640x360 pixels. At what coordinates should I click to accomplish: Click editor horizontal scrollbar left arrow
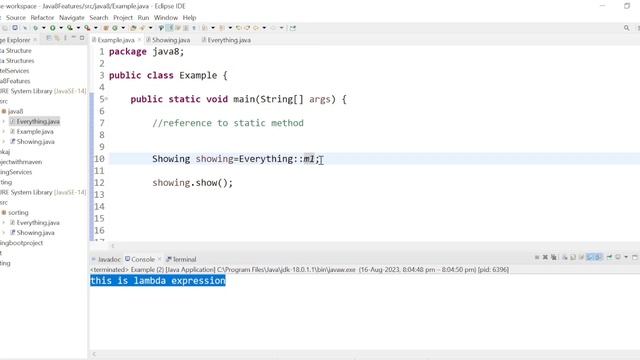pyautogui.click(x=113, y=246)
